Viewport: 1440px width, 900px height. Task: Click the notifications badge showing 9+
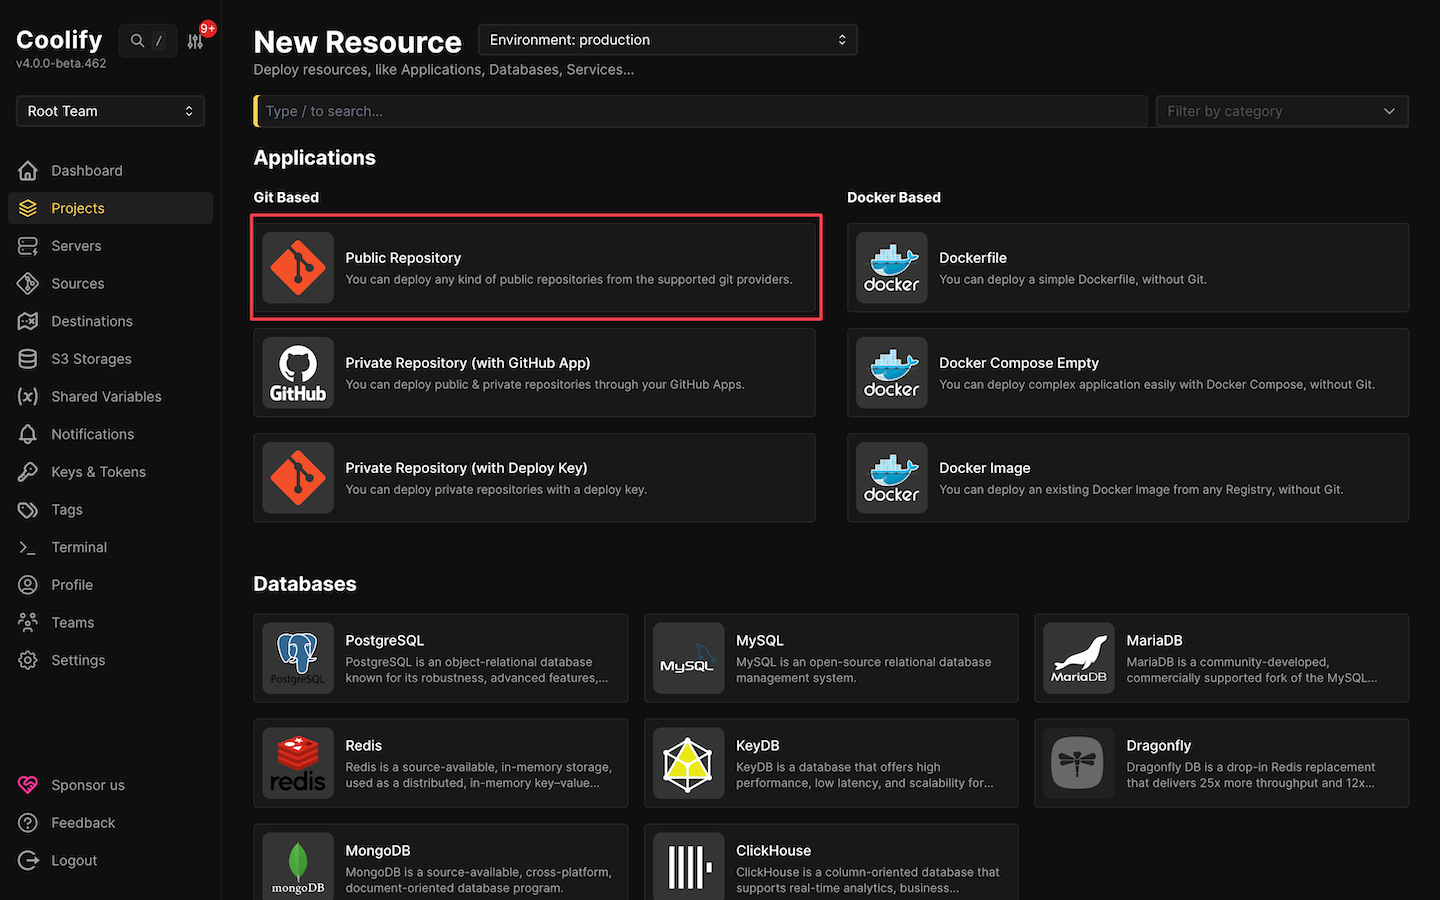click(203, 29)
